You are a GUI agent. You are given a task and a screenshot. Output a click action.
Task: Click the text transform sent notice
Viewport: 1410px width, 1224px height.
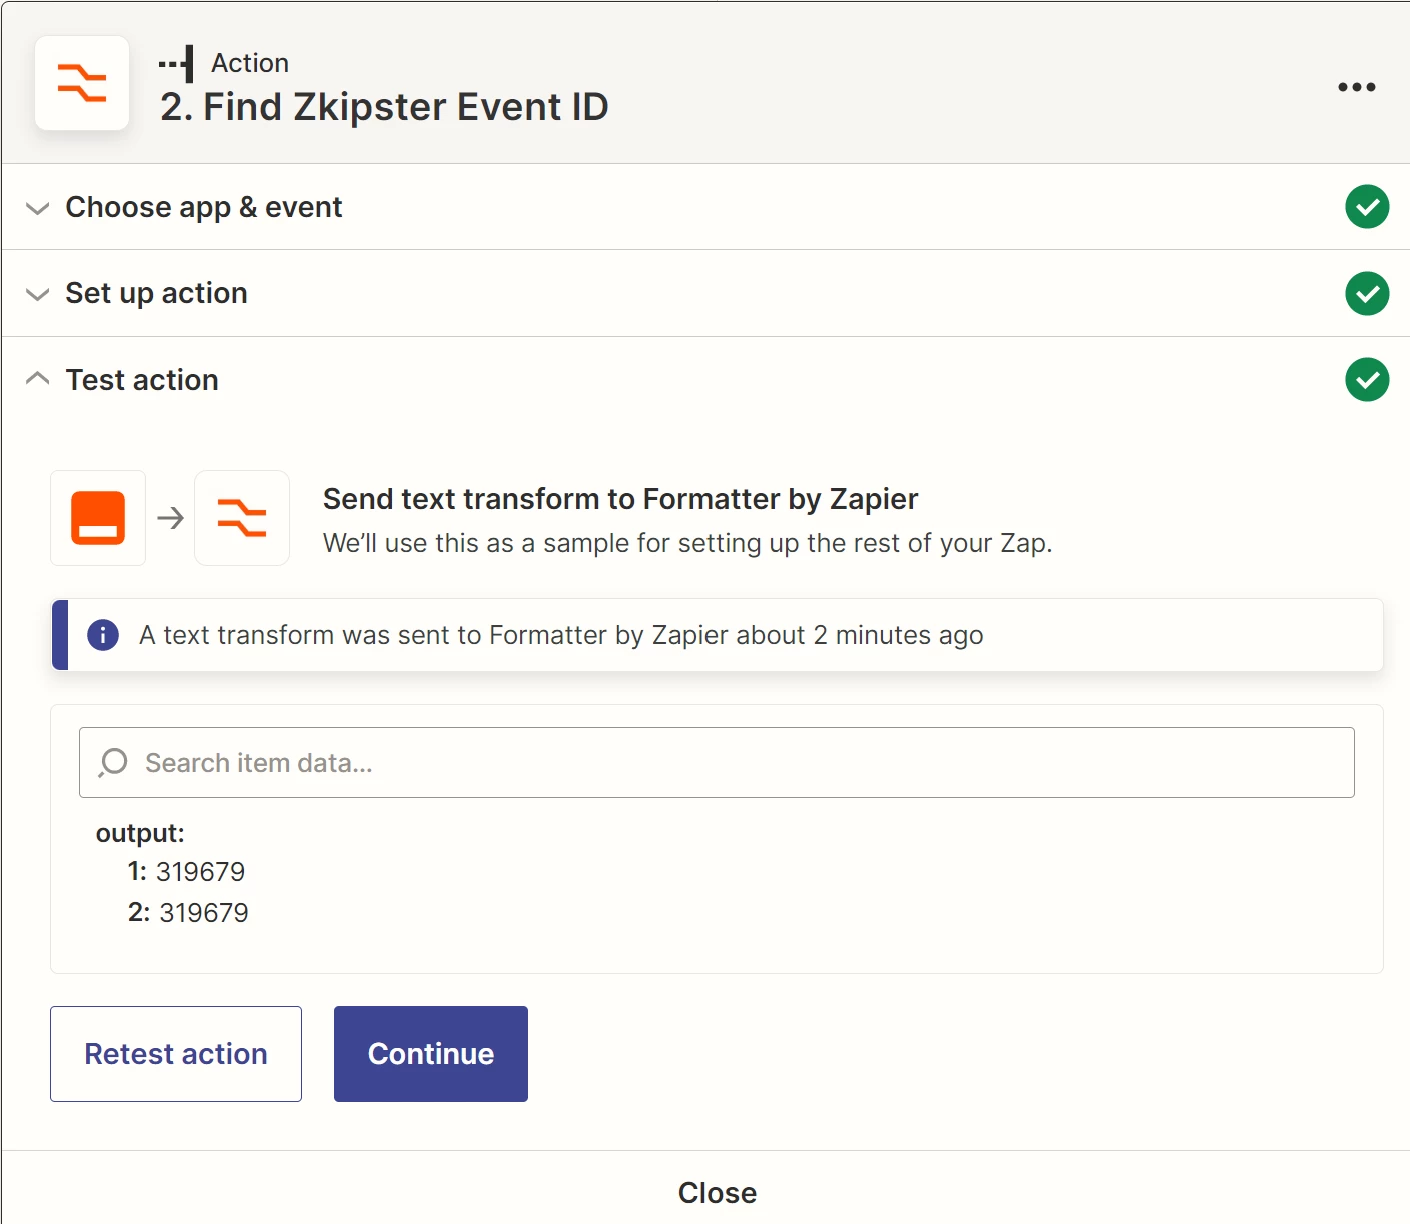(717, 635)
